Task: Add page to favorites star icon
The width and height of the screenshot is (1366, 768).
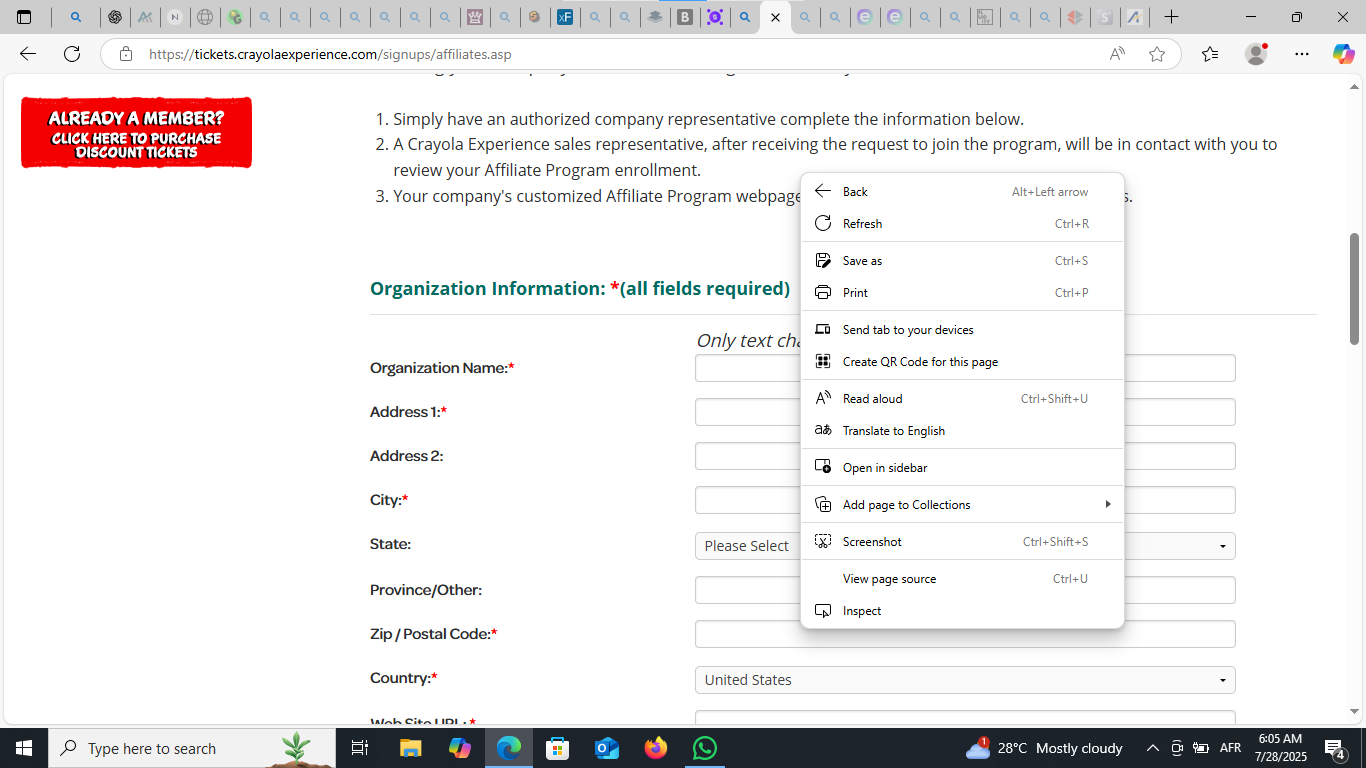Action: pos(1157,54)
